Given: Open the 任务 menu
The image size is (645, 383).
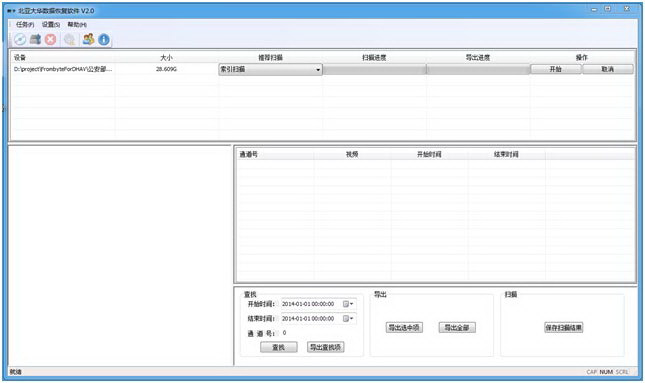Looking at the screenshot, I should (25, 25).
